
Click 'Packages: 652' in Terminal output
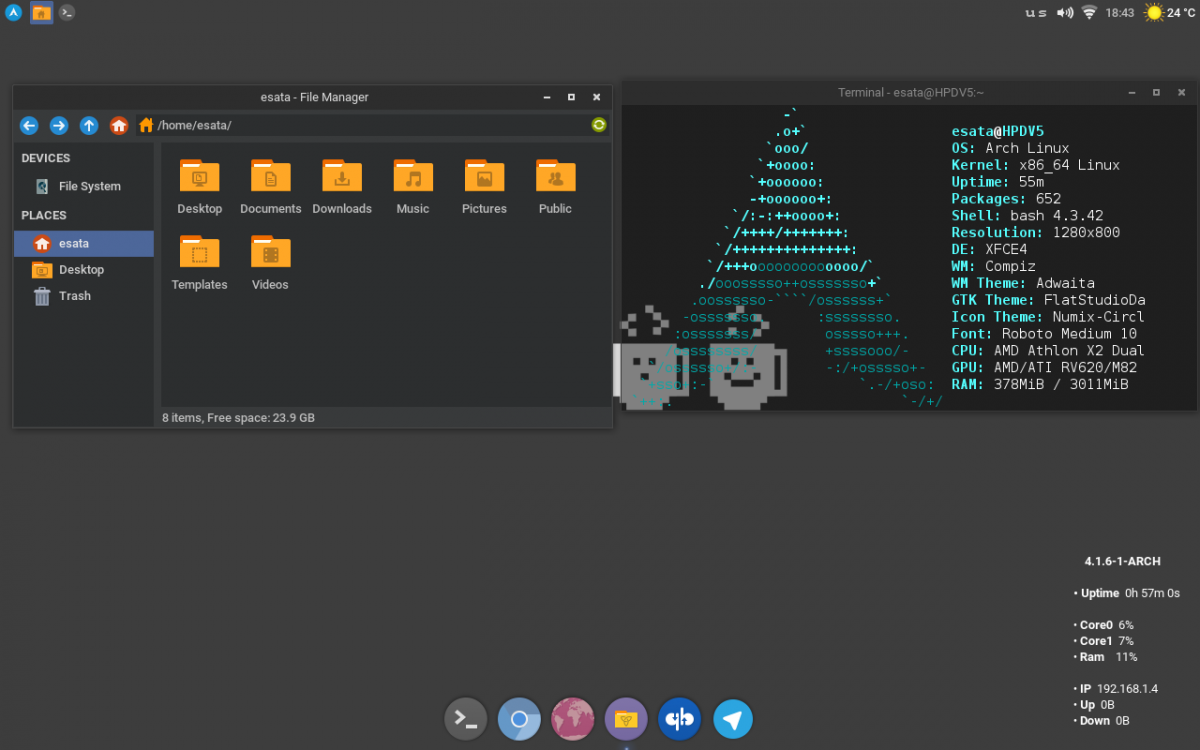tap(1006, 199)
